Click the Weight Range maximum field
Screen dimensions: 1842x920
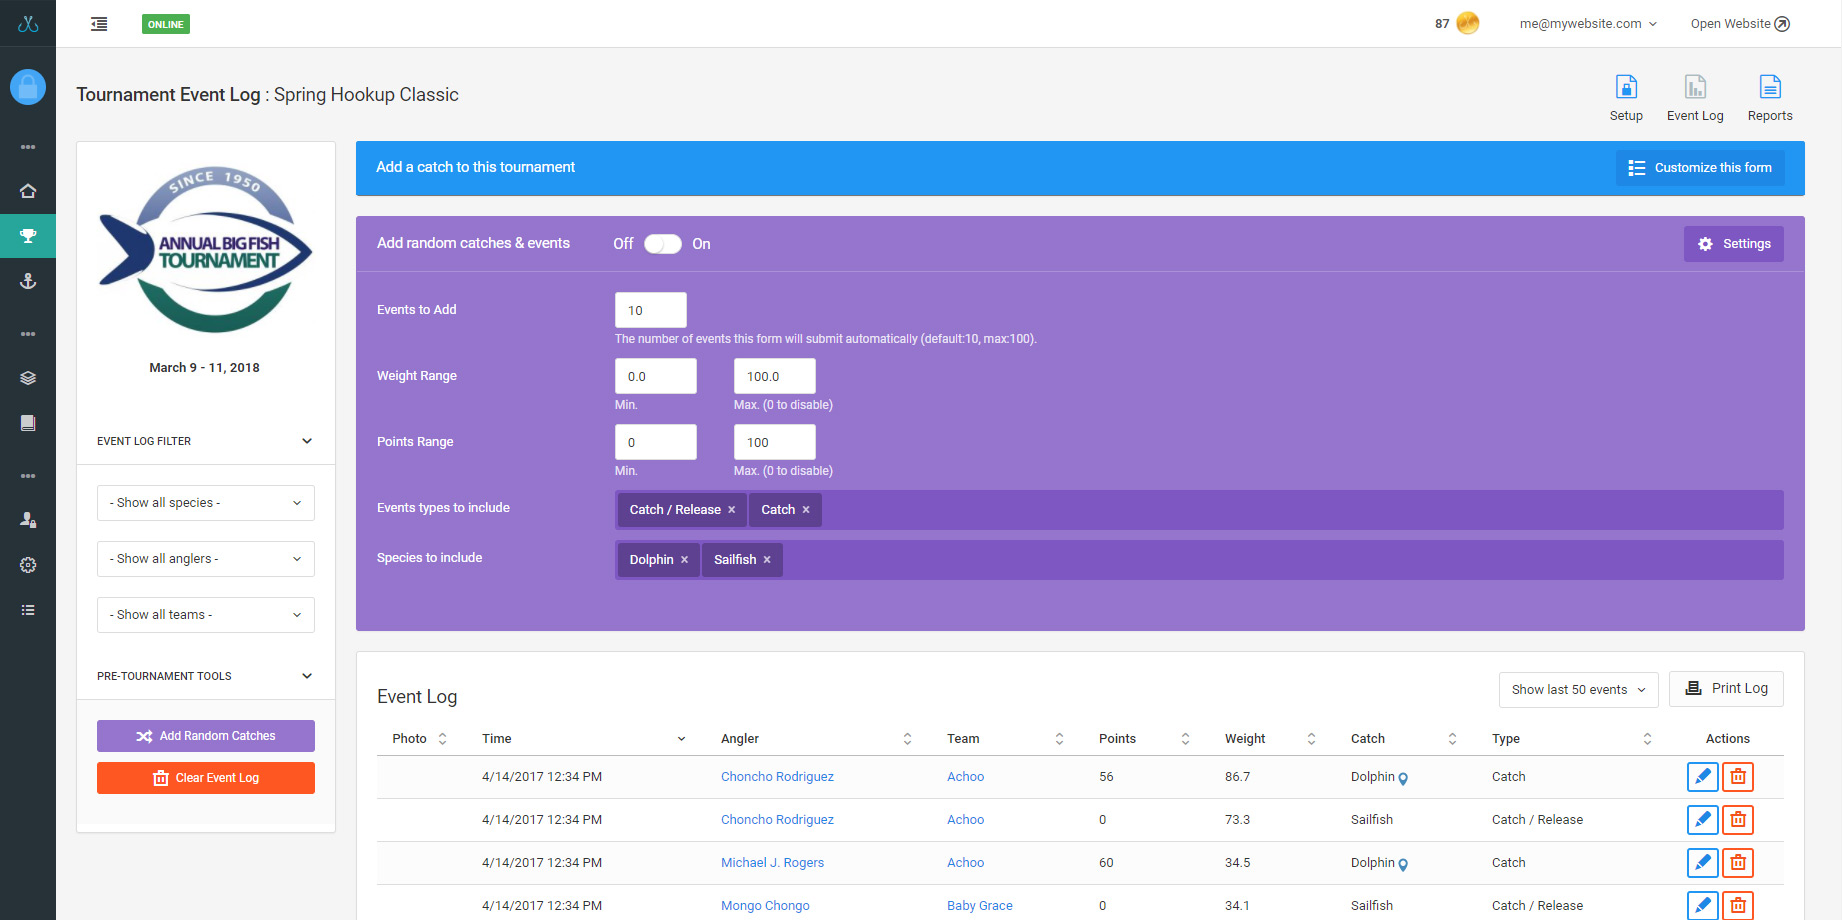pyautogui.click(x=775, y=376)
